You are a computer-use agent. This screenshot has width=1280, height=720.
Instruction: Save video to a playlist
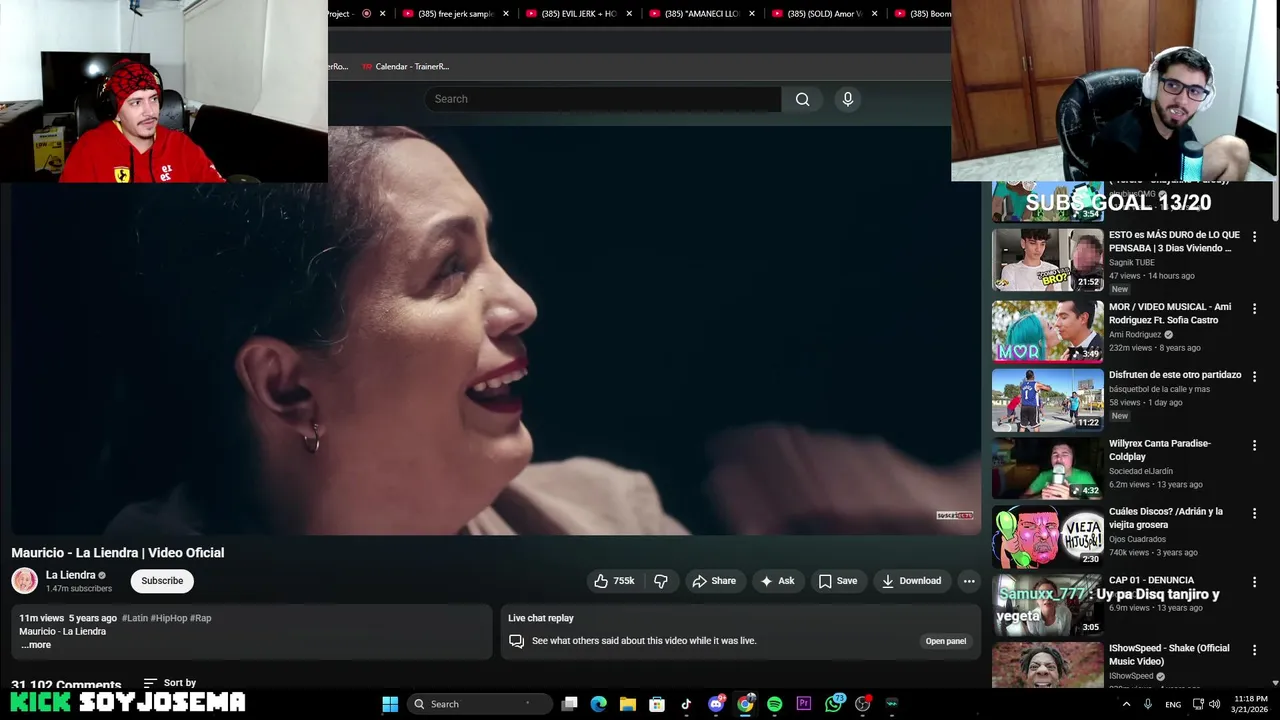click(838, 581)
